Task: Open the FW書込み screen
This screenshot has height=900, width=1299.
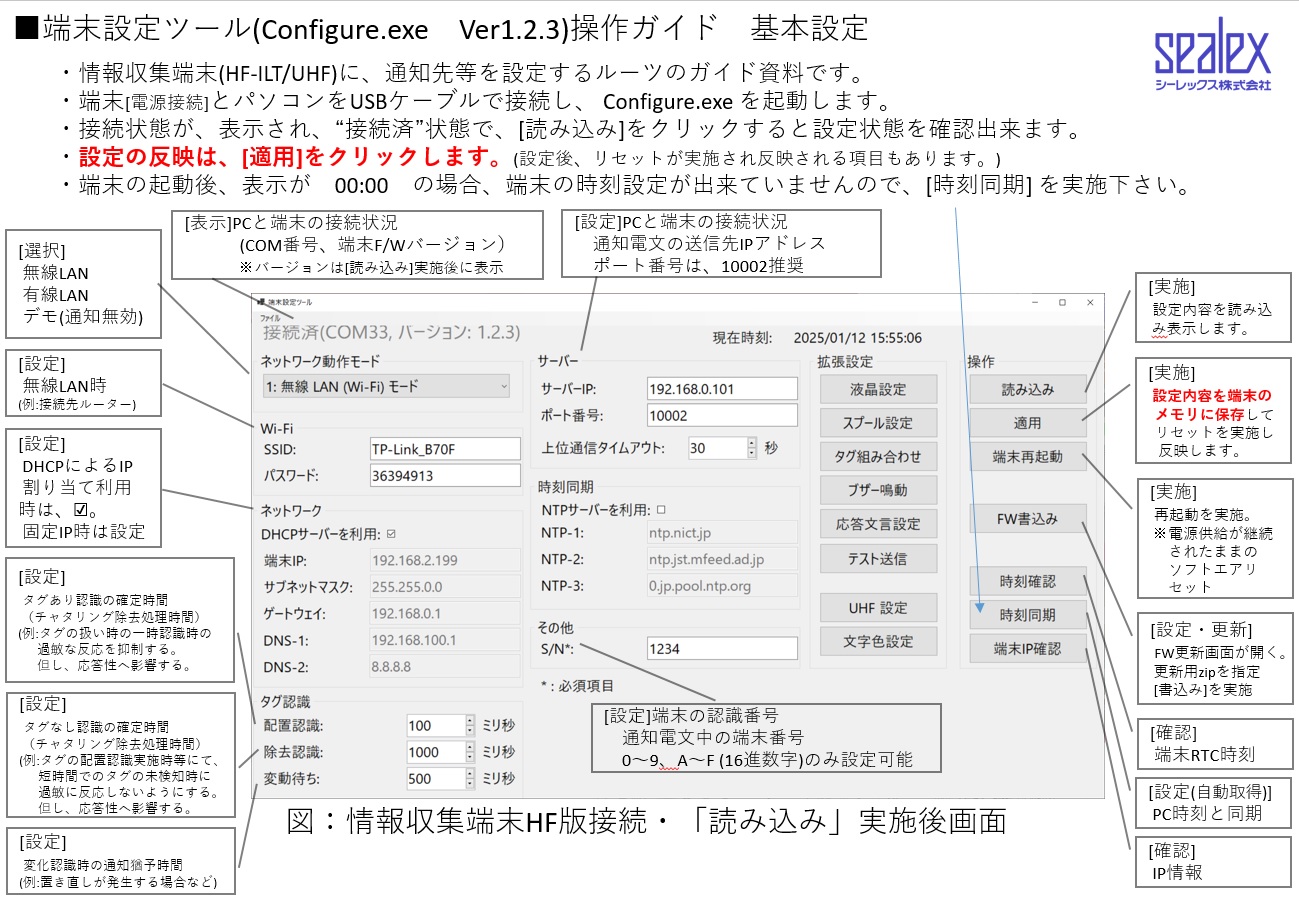Action: 1027,518
